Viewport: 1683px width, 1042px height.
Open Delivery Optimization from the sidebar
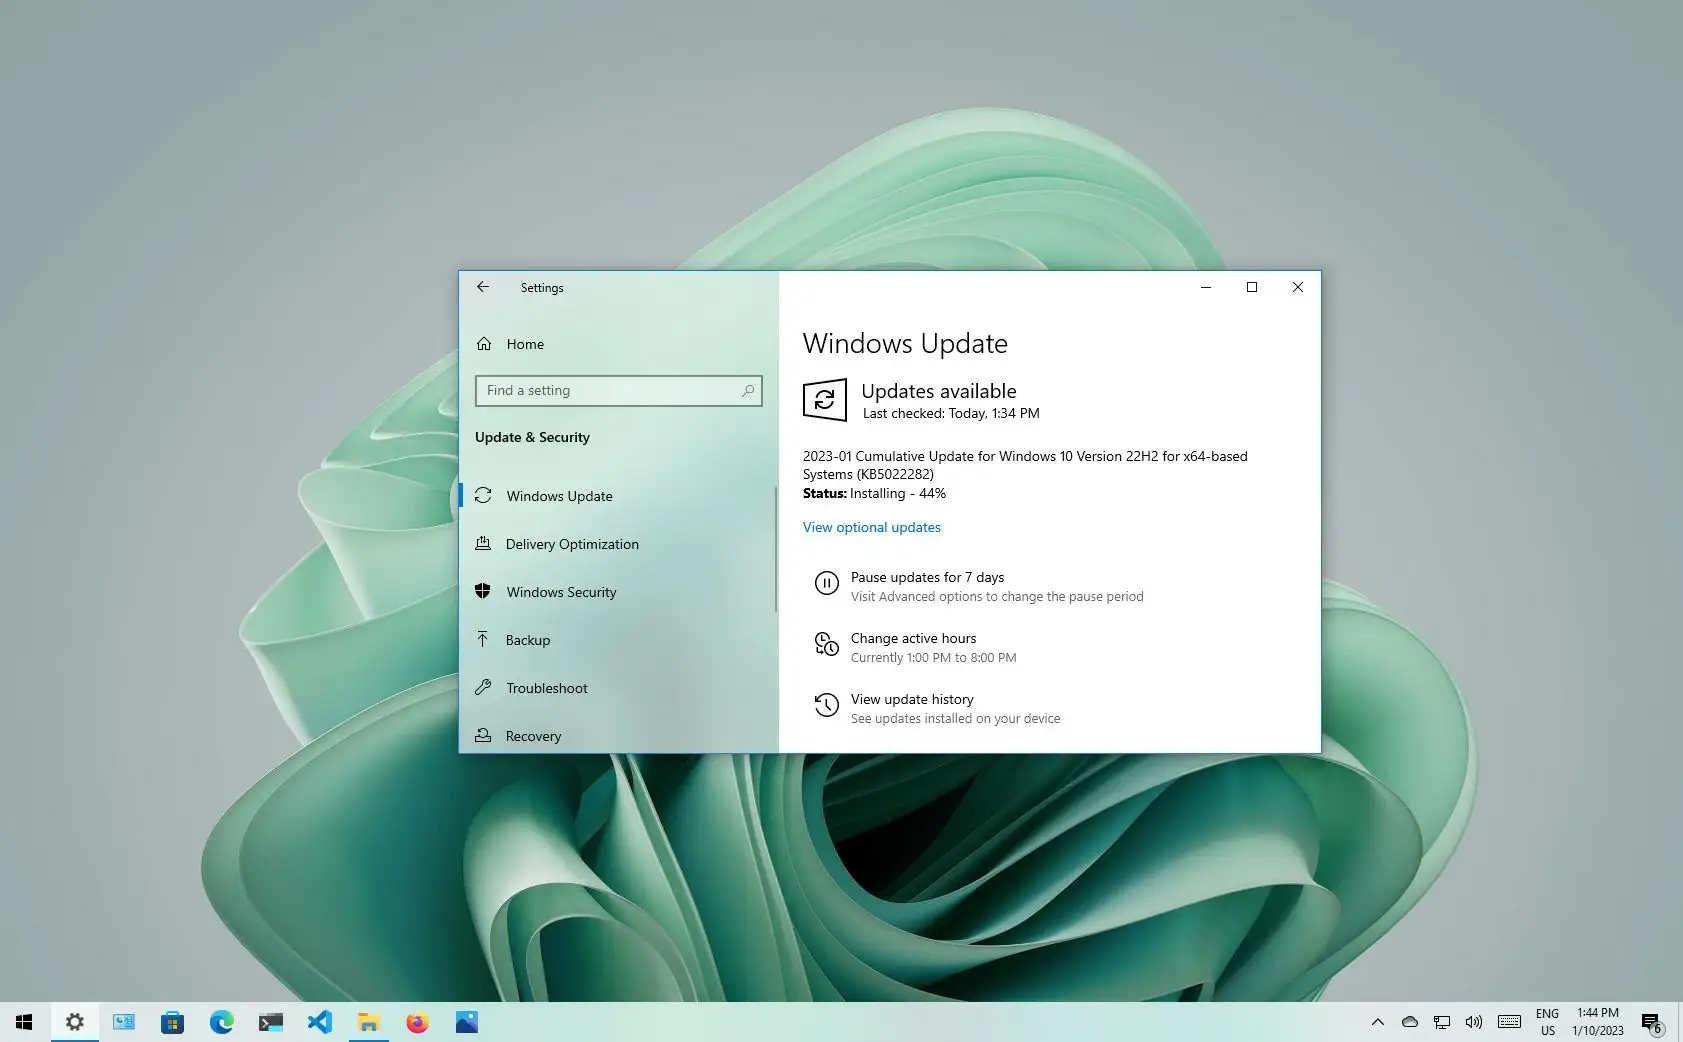click(572, 544)
